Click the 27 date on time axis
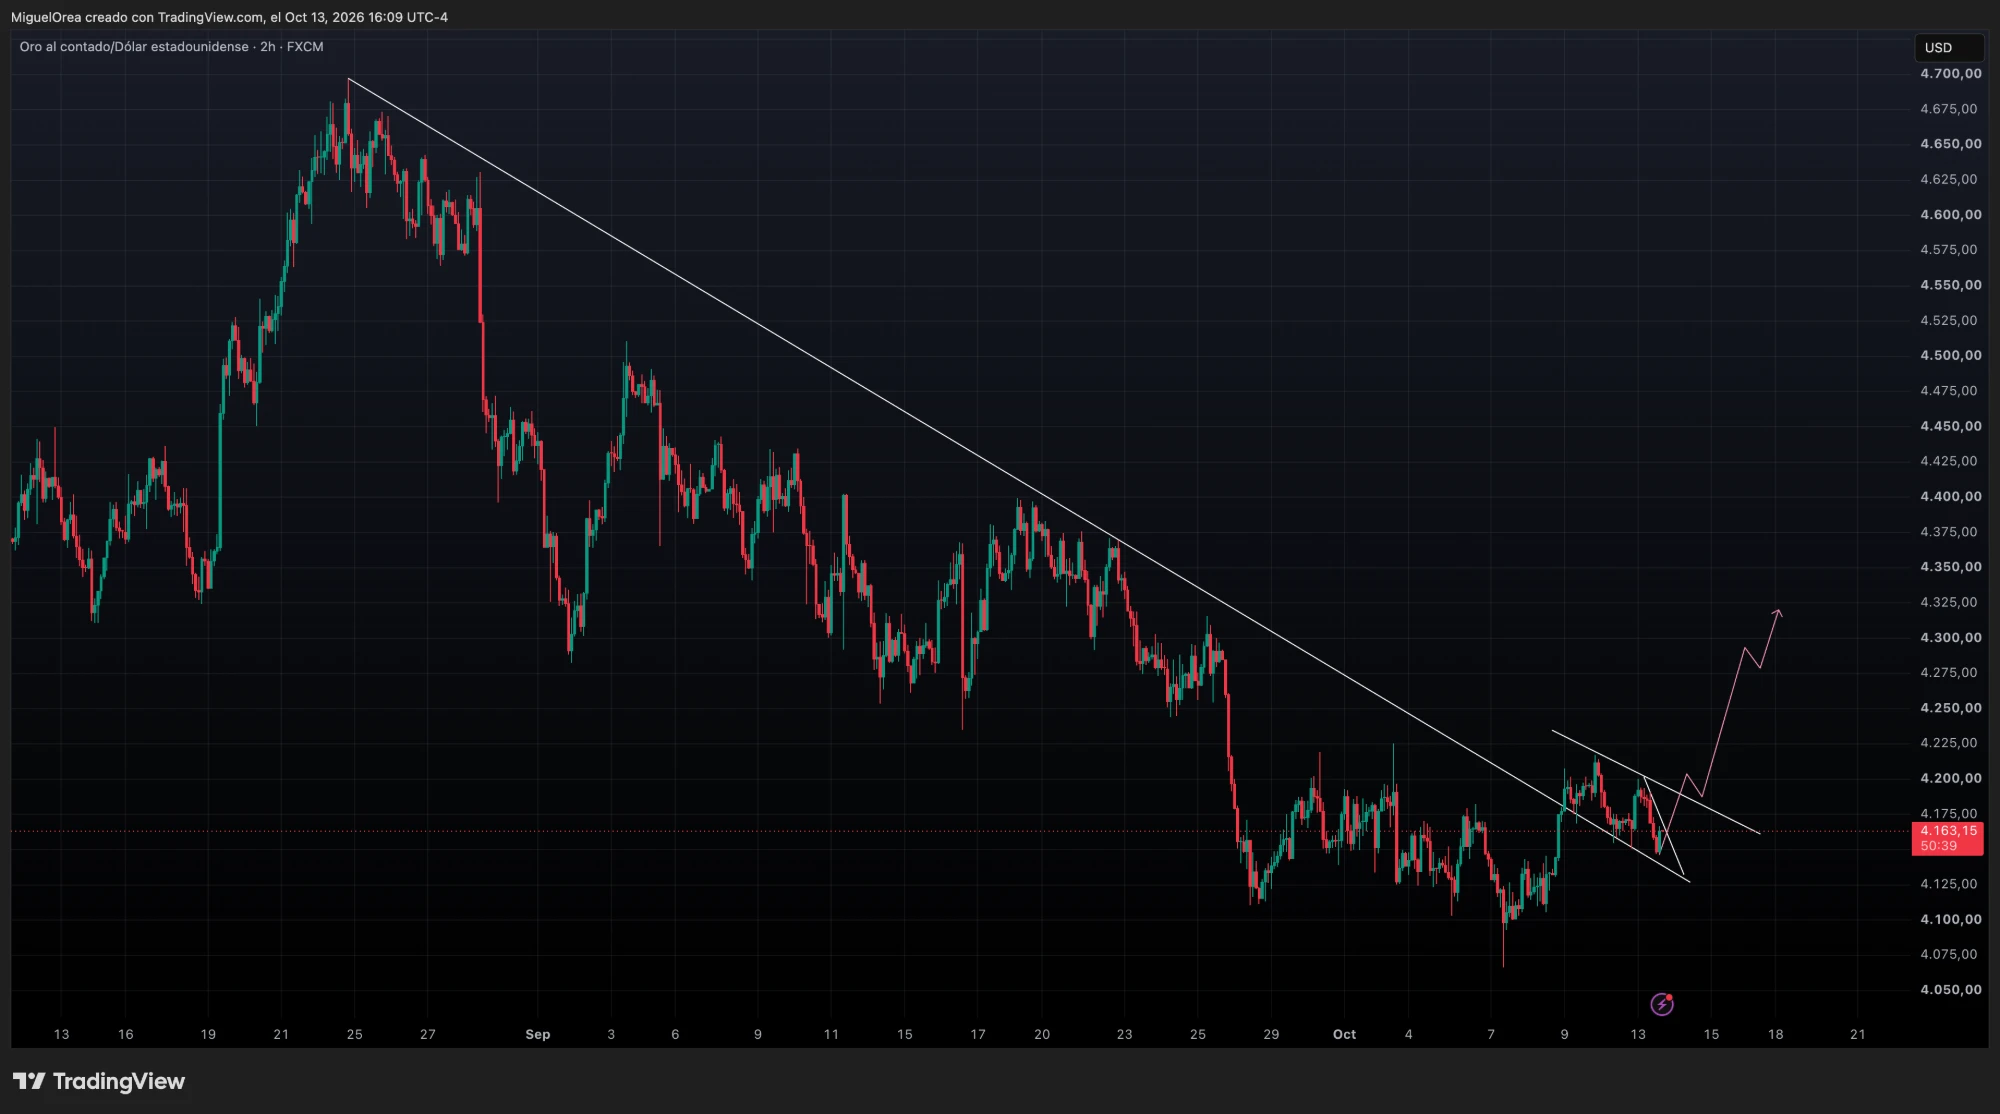 click(x=428, y=1034)
